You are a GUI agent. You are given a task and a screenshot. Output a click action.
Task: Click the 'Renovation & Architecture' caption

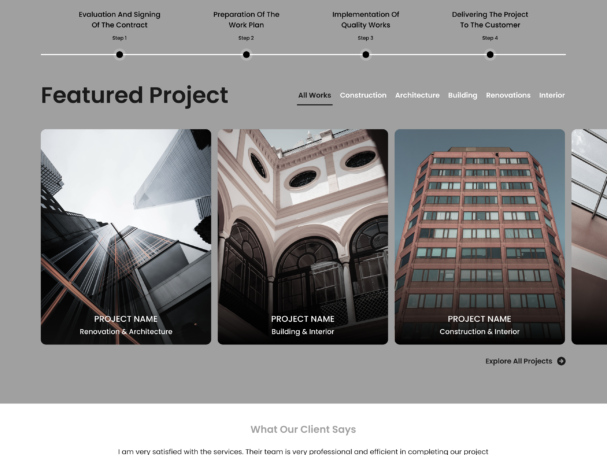pos(126,331)
